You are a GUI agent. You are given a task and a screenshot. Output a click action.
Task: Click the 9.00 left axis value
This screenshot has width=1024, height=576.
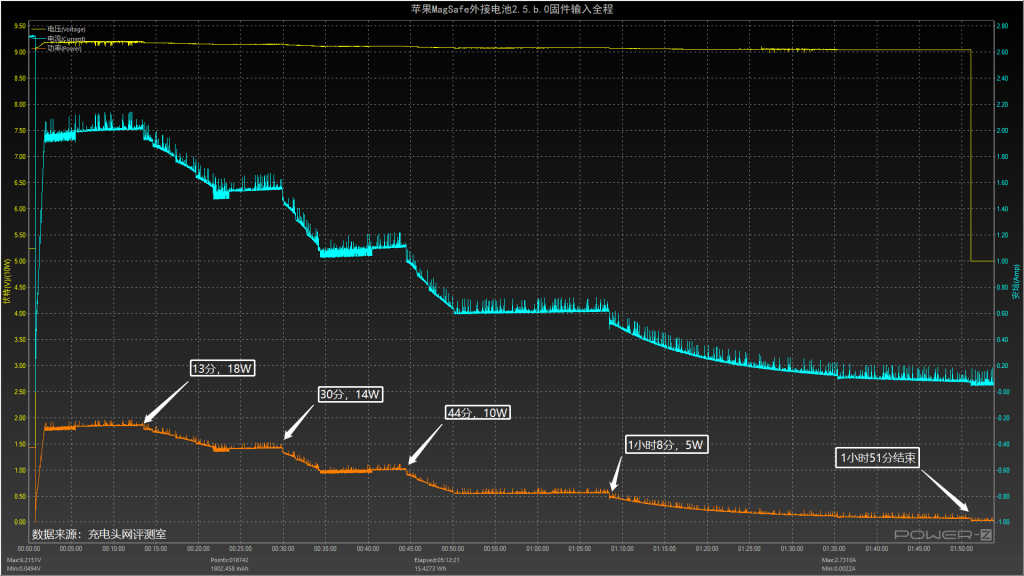point(20,52)
